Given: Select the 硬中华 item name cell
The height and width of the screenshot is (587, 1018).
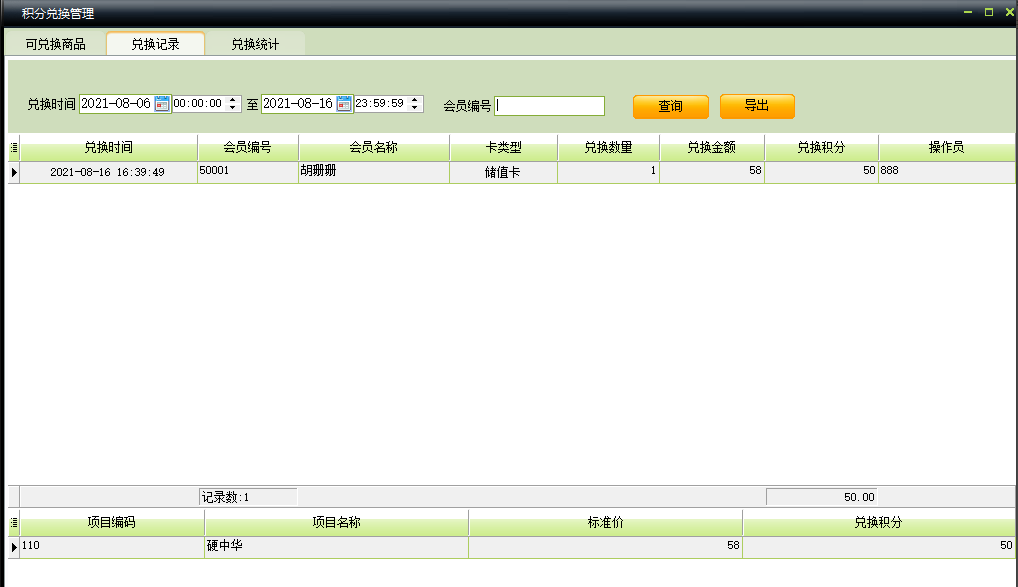Looking at the screenshot, I should click(x=336, y=547).
